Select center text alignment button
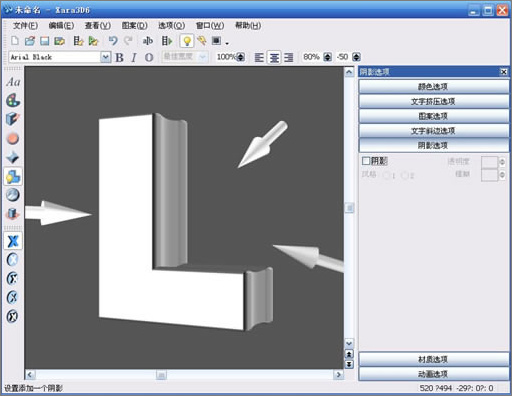The width and height of the screenshot is (512, 396). pos(274,57)
